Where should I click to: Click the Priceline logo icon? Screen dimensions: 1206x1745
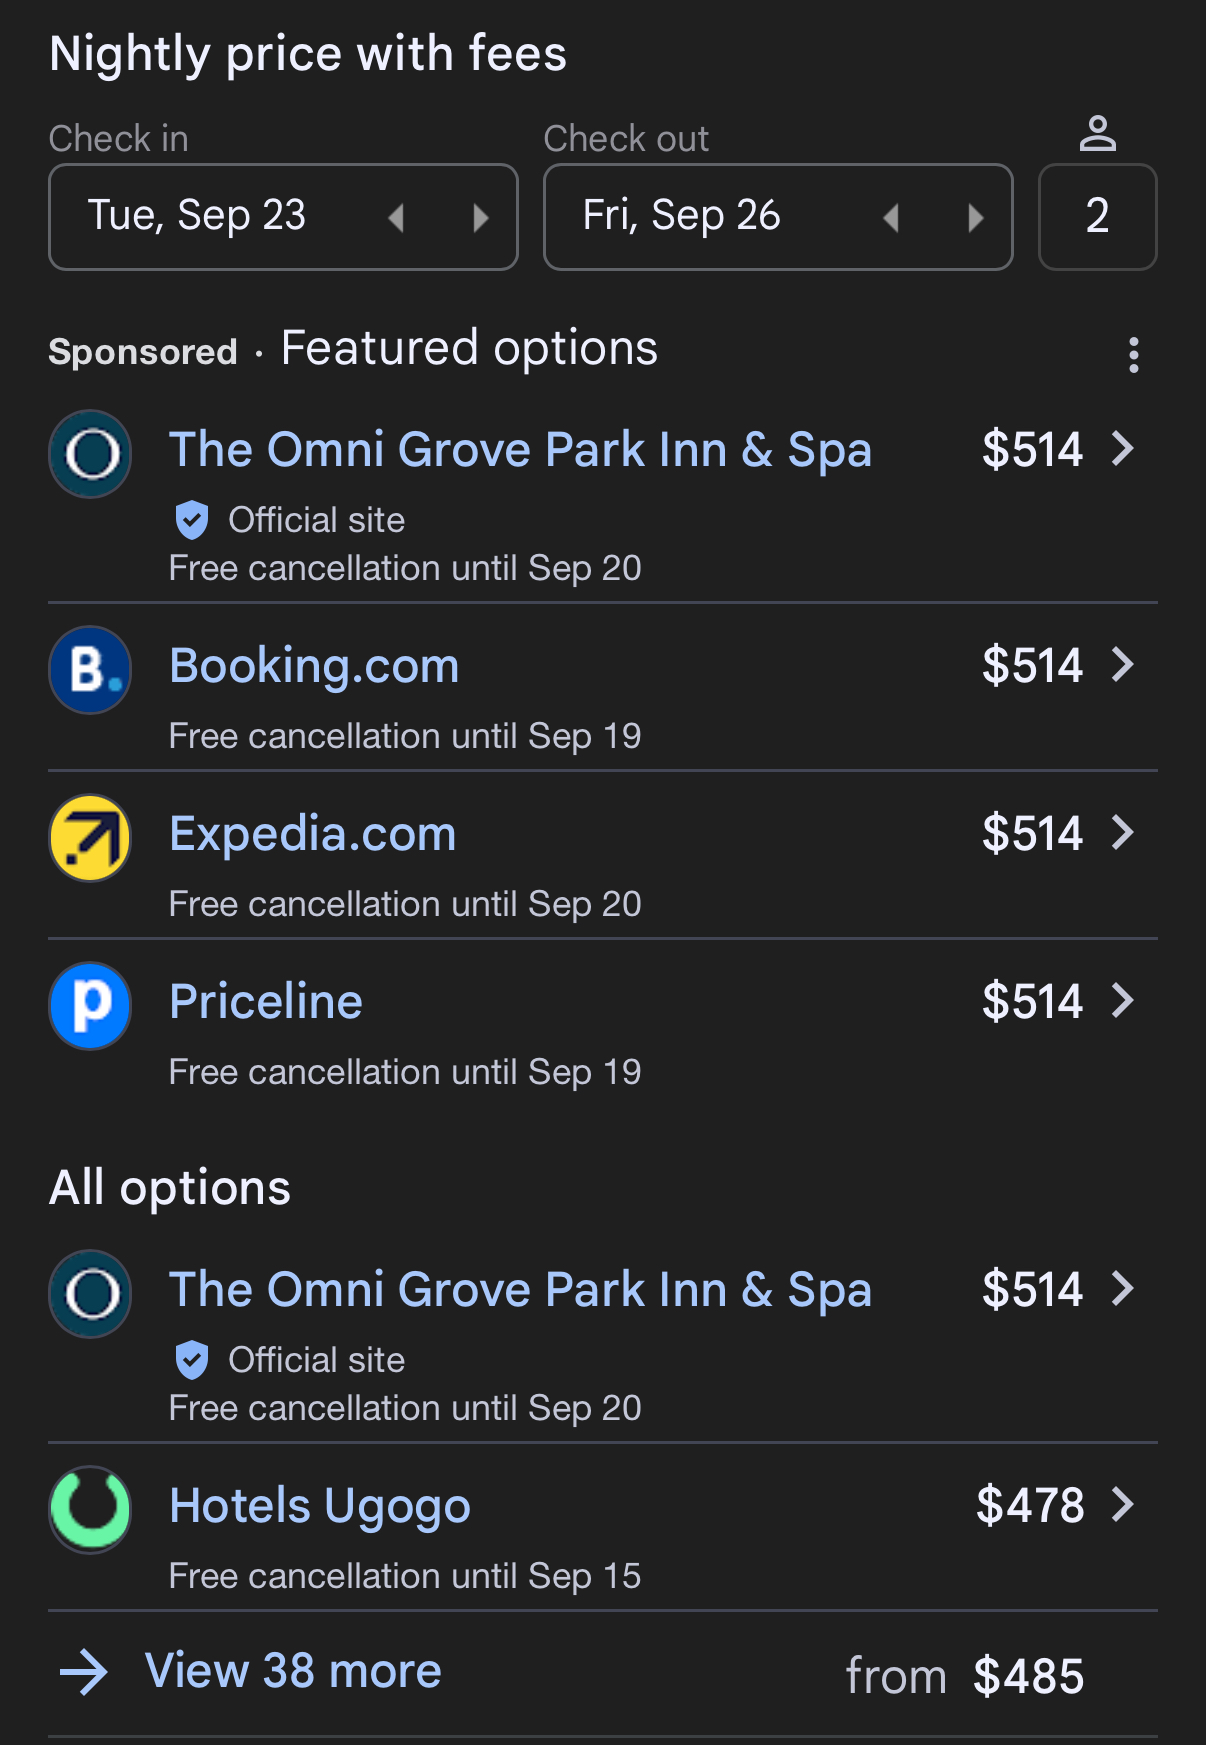(90, 1005)
